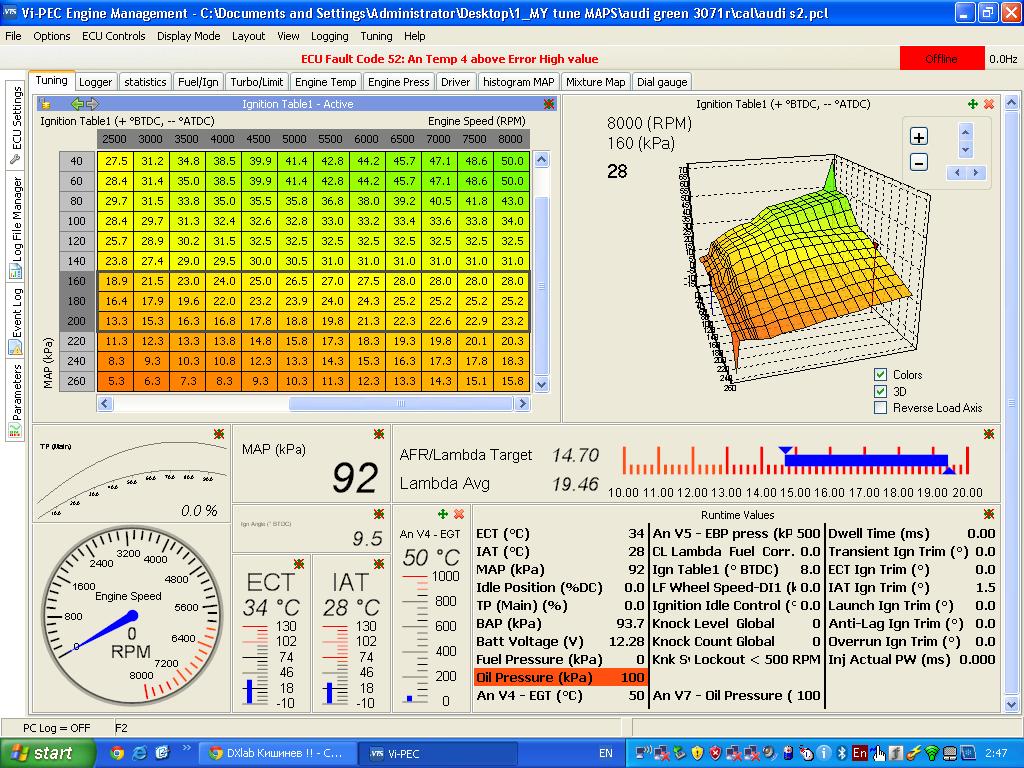This screenshot has height=768, width=1024.
Task: Select the 8000 RPM, 160 kPa table cell
Action: tap(512, 282)
